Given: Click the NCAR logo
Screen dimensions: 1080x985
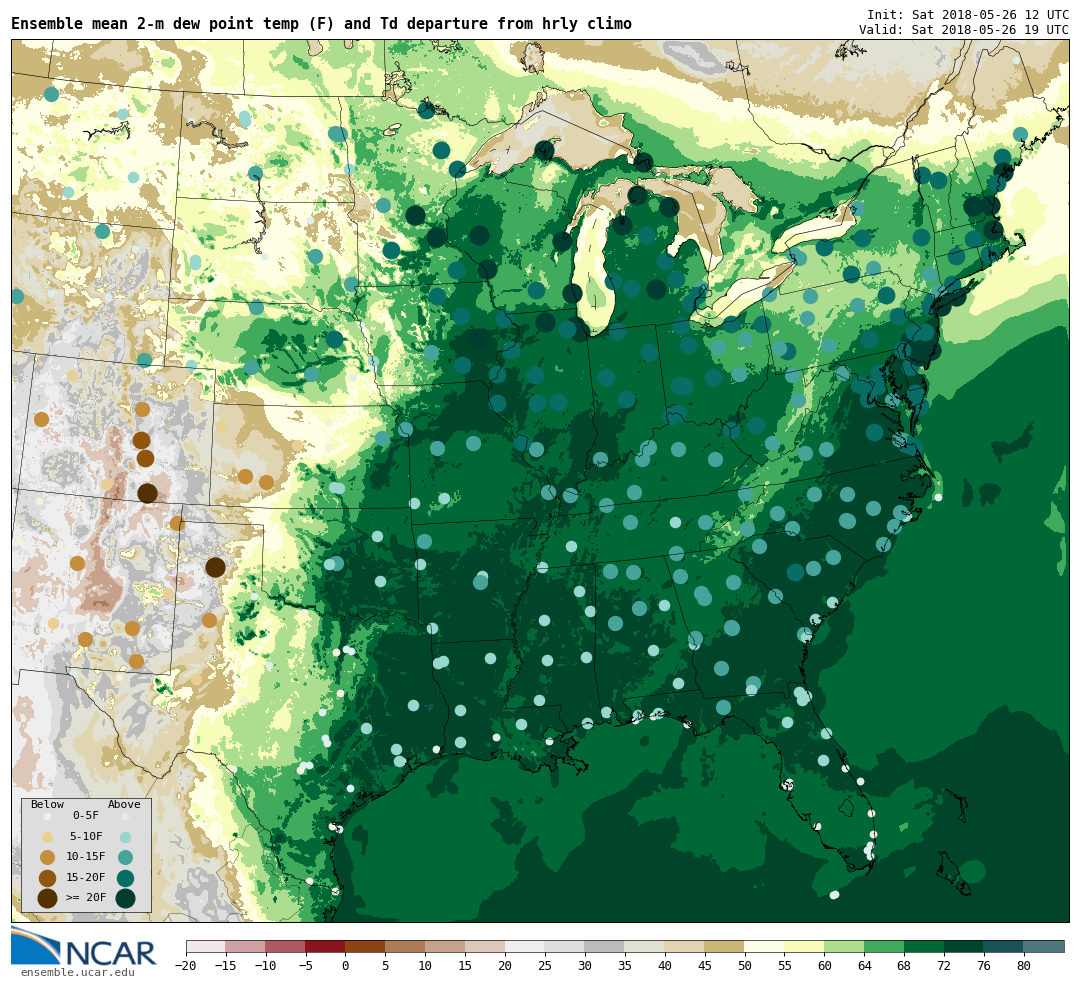Looking at the screenshot, I should pos(83,947).
